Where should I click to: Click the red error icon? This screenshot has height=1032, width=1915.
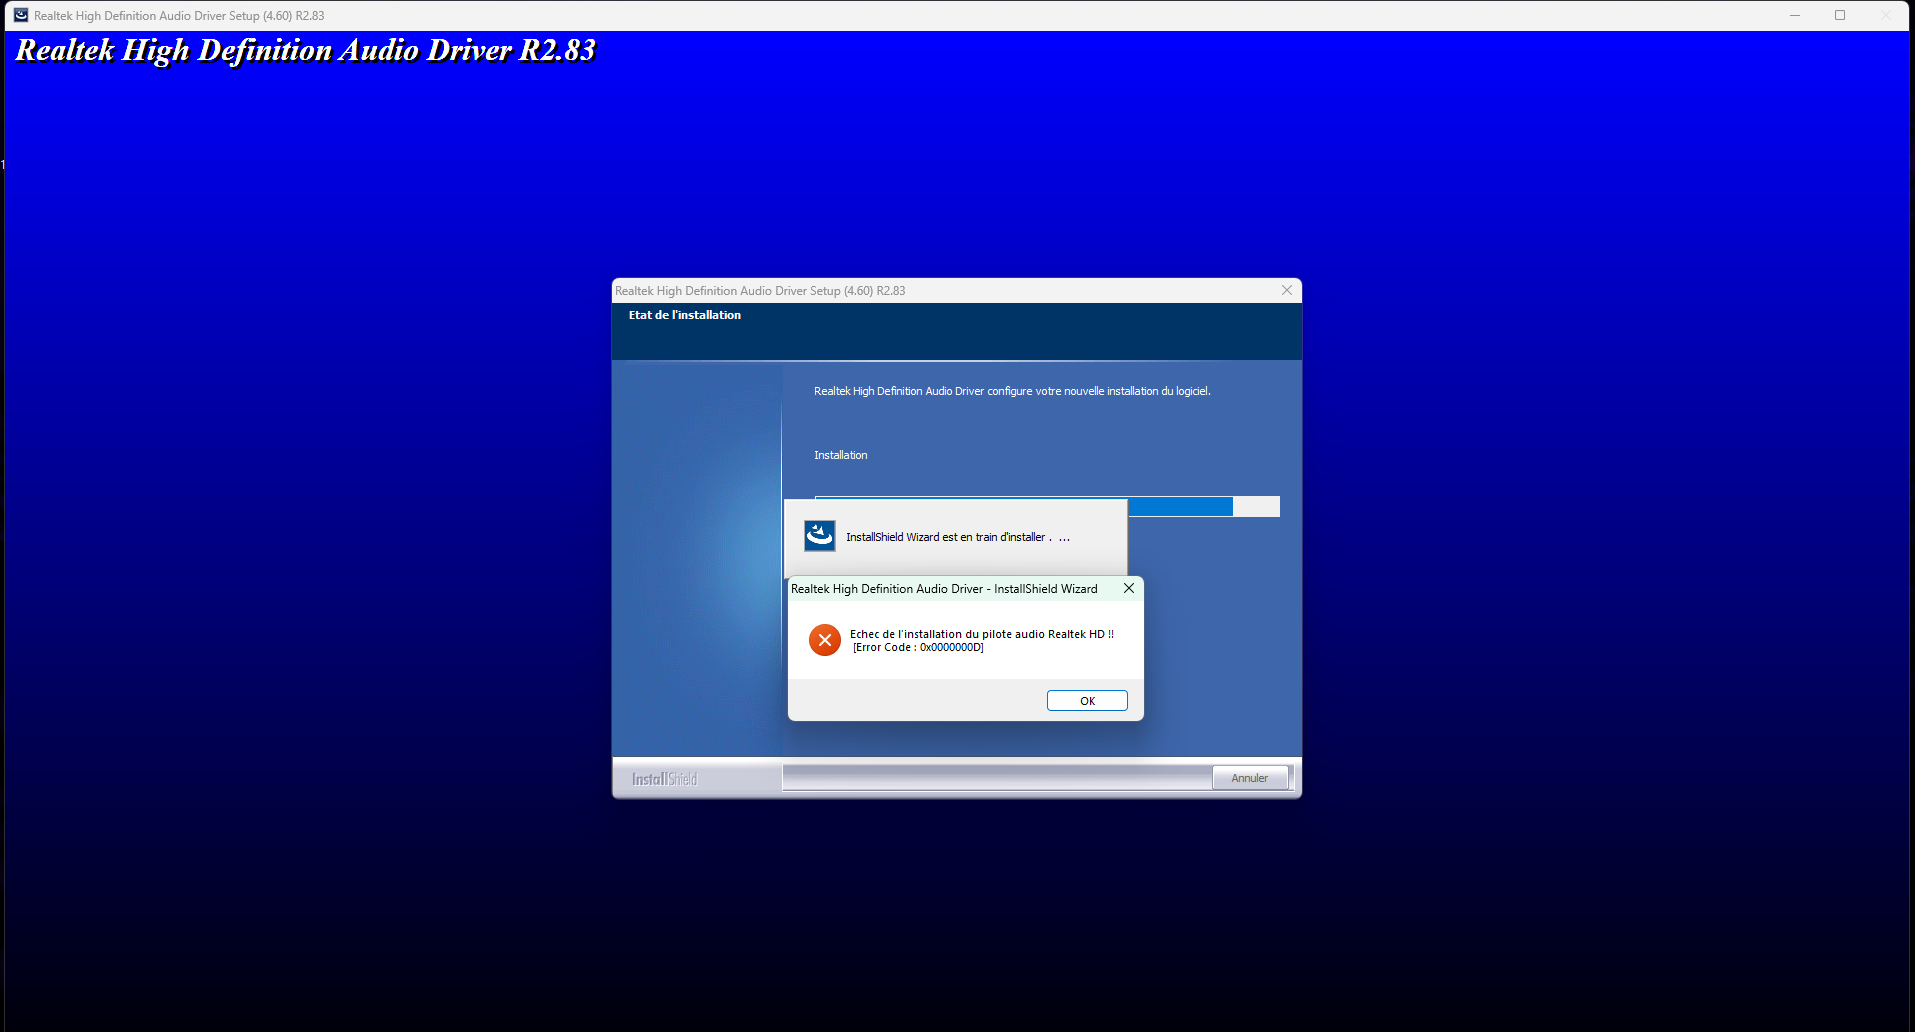tap(825, 640)
